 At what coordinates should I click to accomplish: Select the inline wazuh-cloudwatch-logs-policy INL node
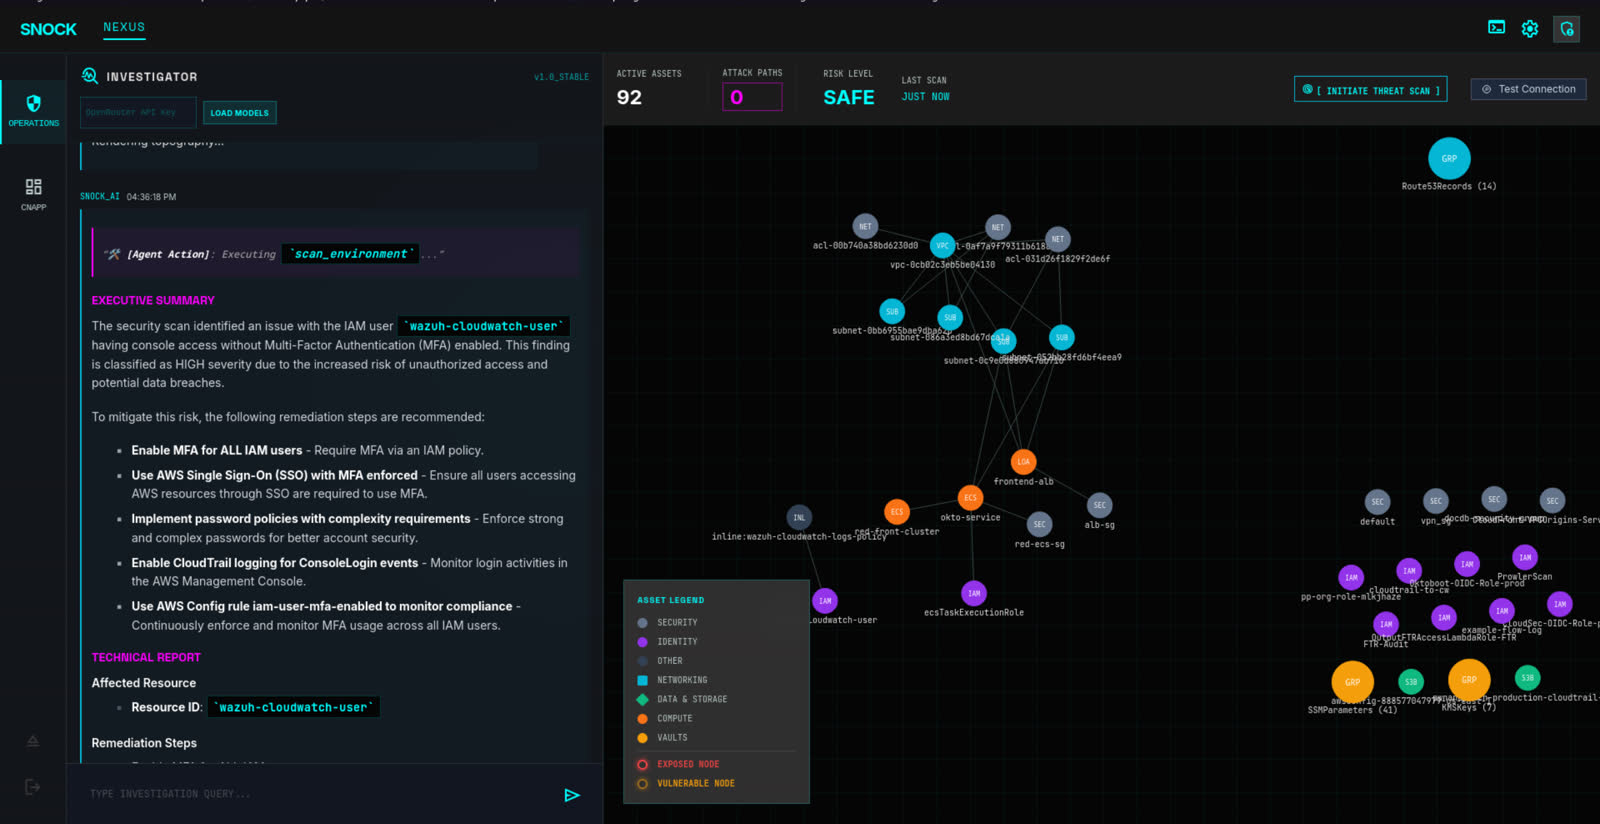tap(799, 517)
